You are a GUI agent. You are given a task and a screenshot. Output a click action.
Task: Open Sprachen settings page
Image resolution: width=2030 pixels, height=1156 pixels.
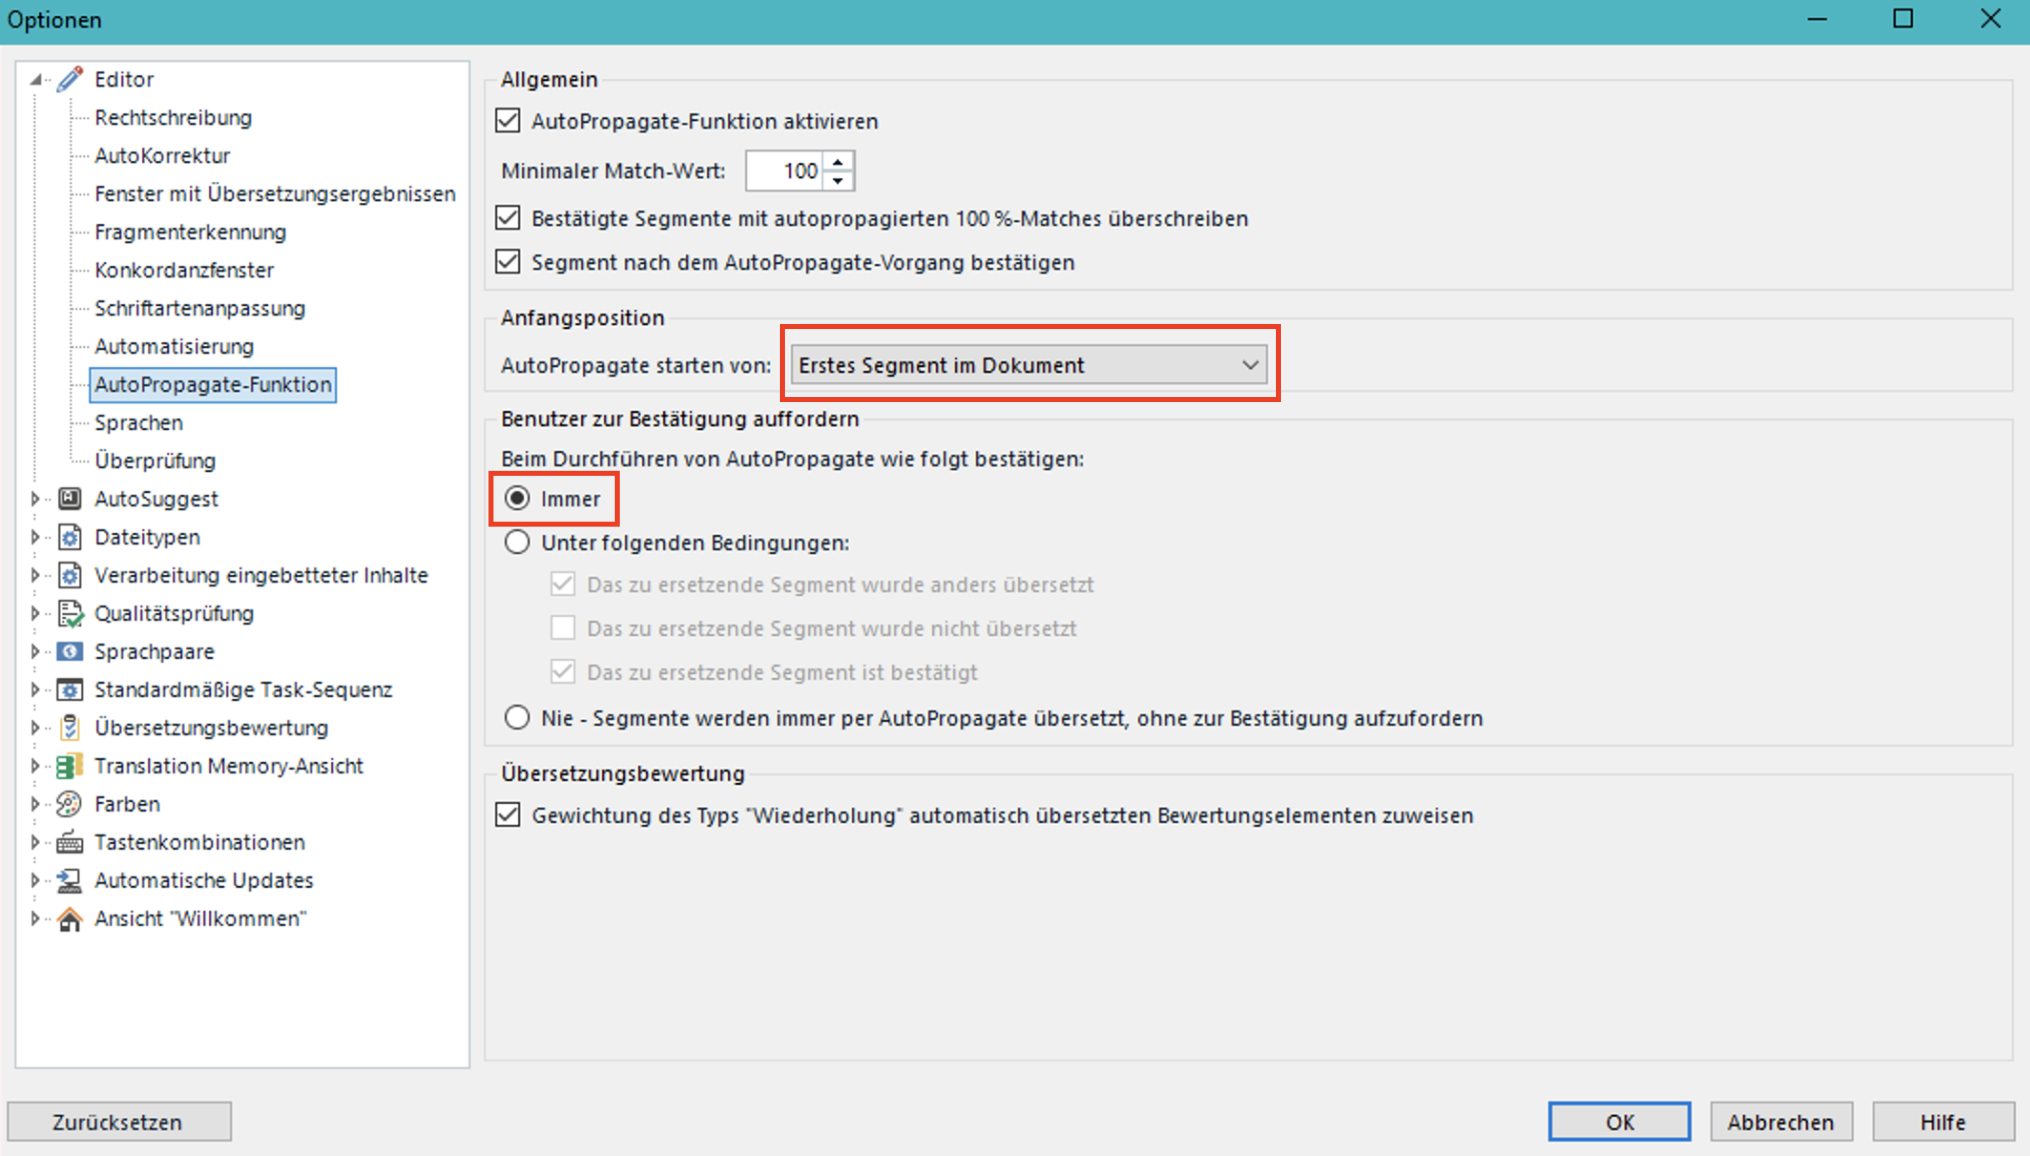[138, 422]
